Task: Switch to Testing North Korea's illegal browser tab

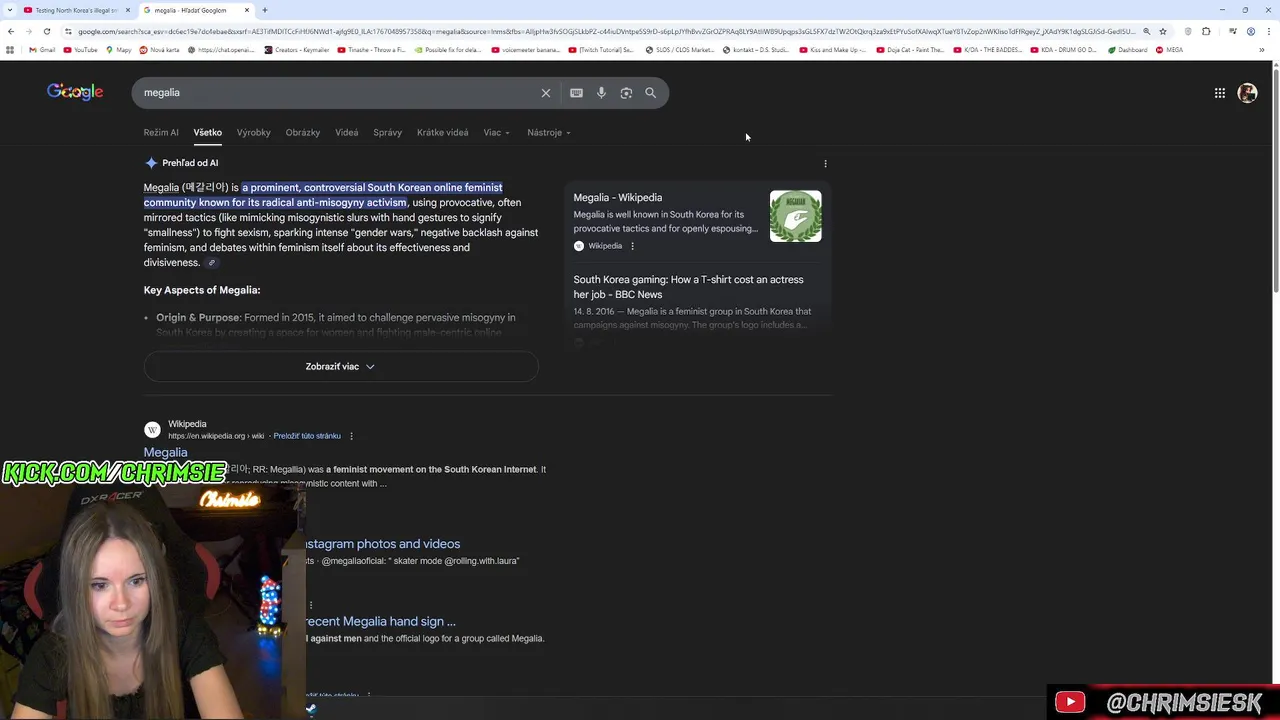Action: point(76,10)
